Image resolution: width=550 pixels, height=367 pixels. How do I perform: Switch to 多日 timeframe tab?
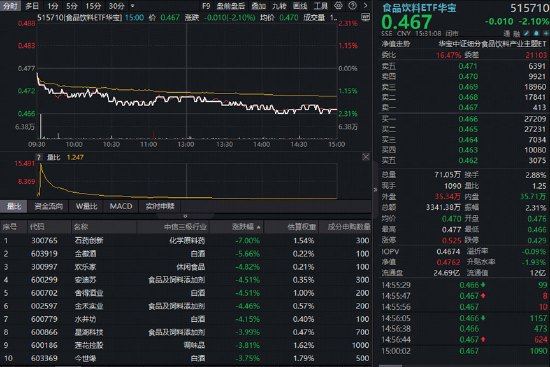(32, 6)
